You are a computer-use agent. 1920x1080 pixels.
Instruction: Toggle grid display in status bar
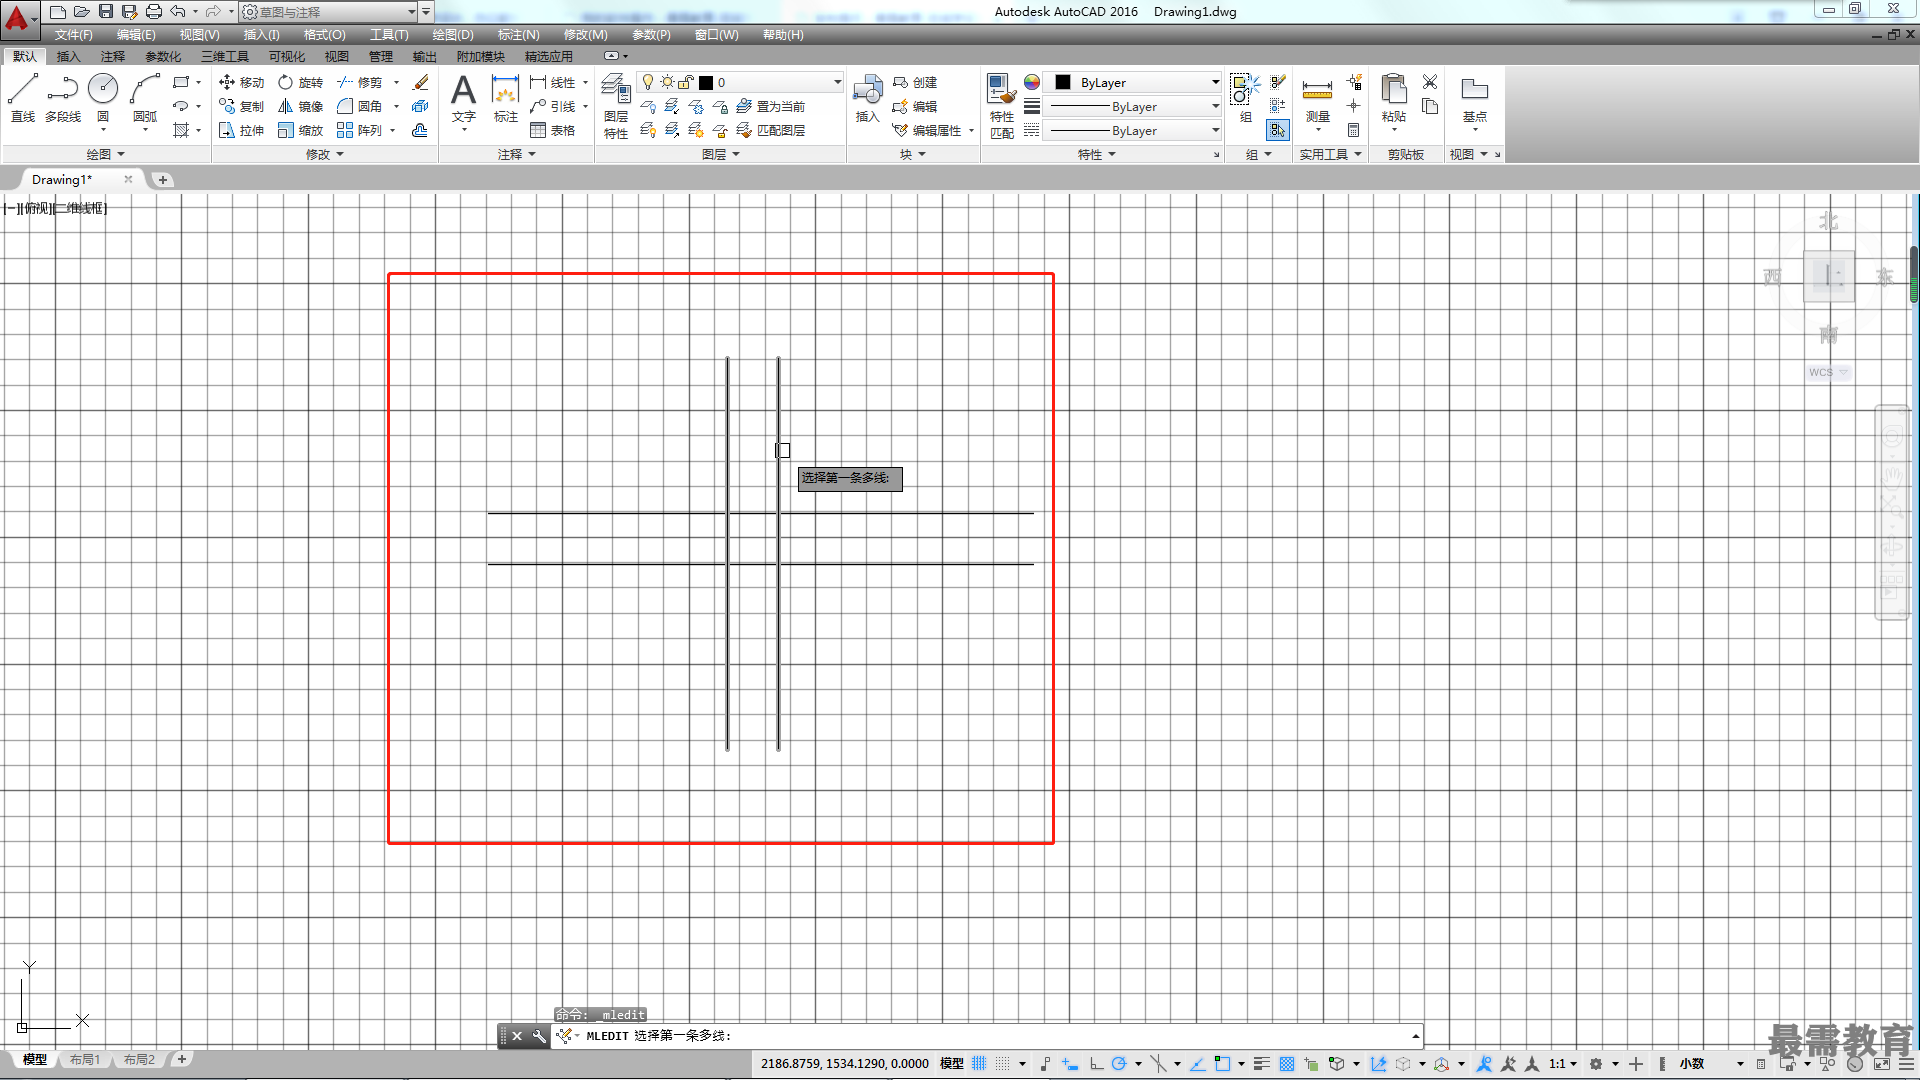979,1063
